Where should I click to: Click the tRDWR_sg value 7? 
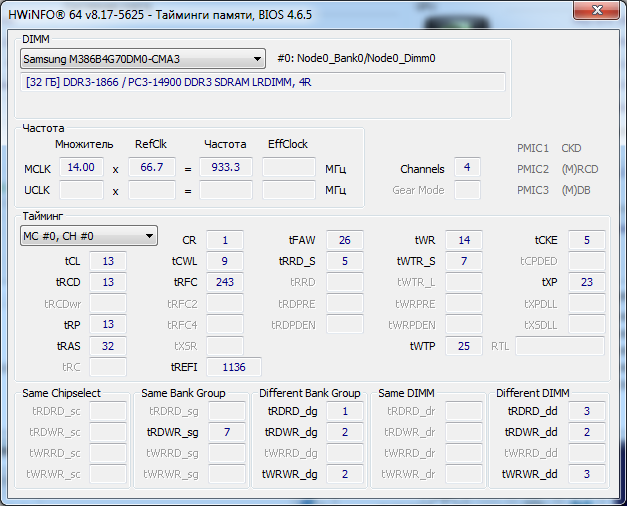coord(227,432)
